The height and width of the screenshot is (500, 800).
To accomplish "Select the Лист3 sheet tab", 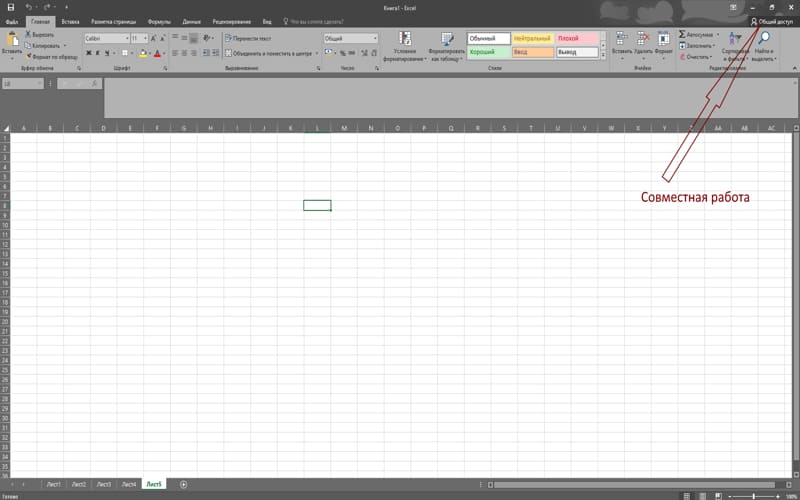I will pos(104,484).
